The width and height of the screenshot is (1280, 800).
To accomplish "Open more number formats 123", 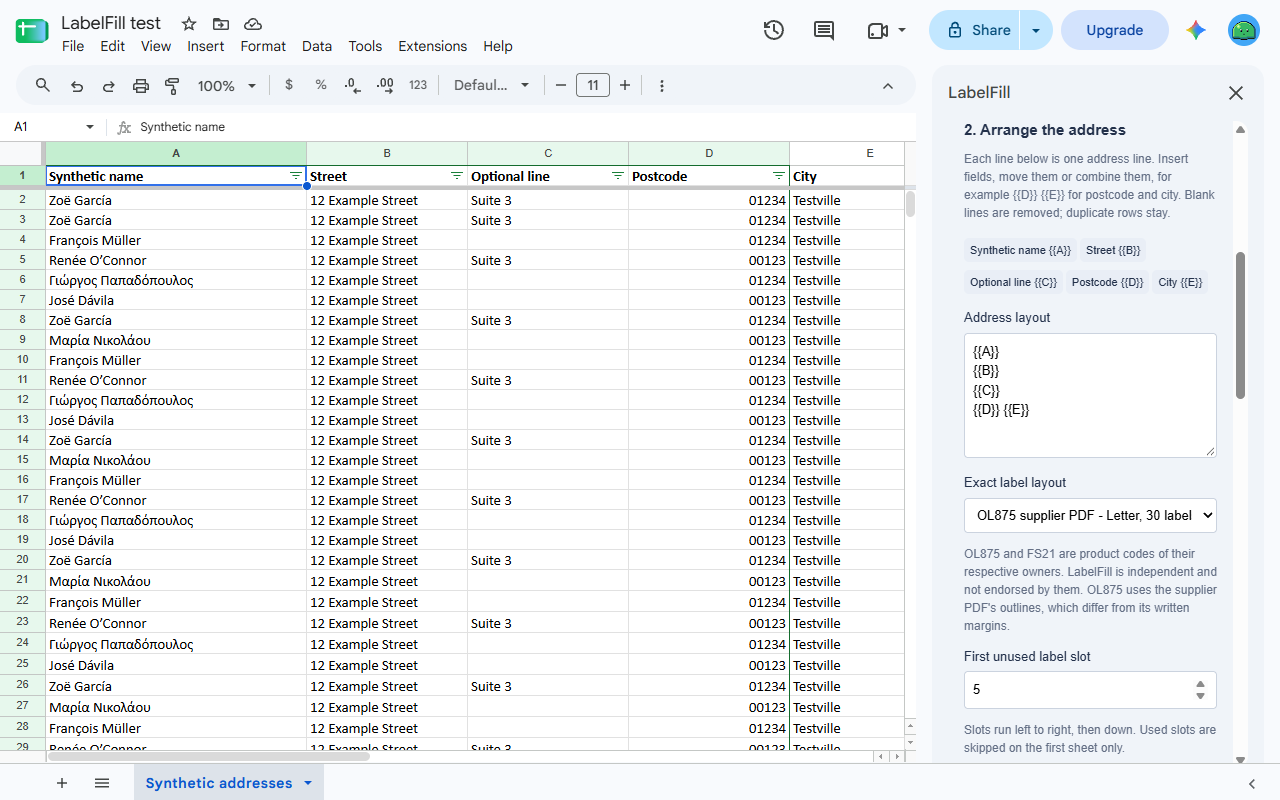I will [x=418, y=85].
